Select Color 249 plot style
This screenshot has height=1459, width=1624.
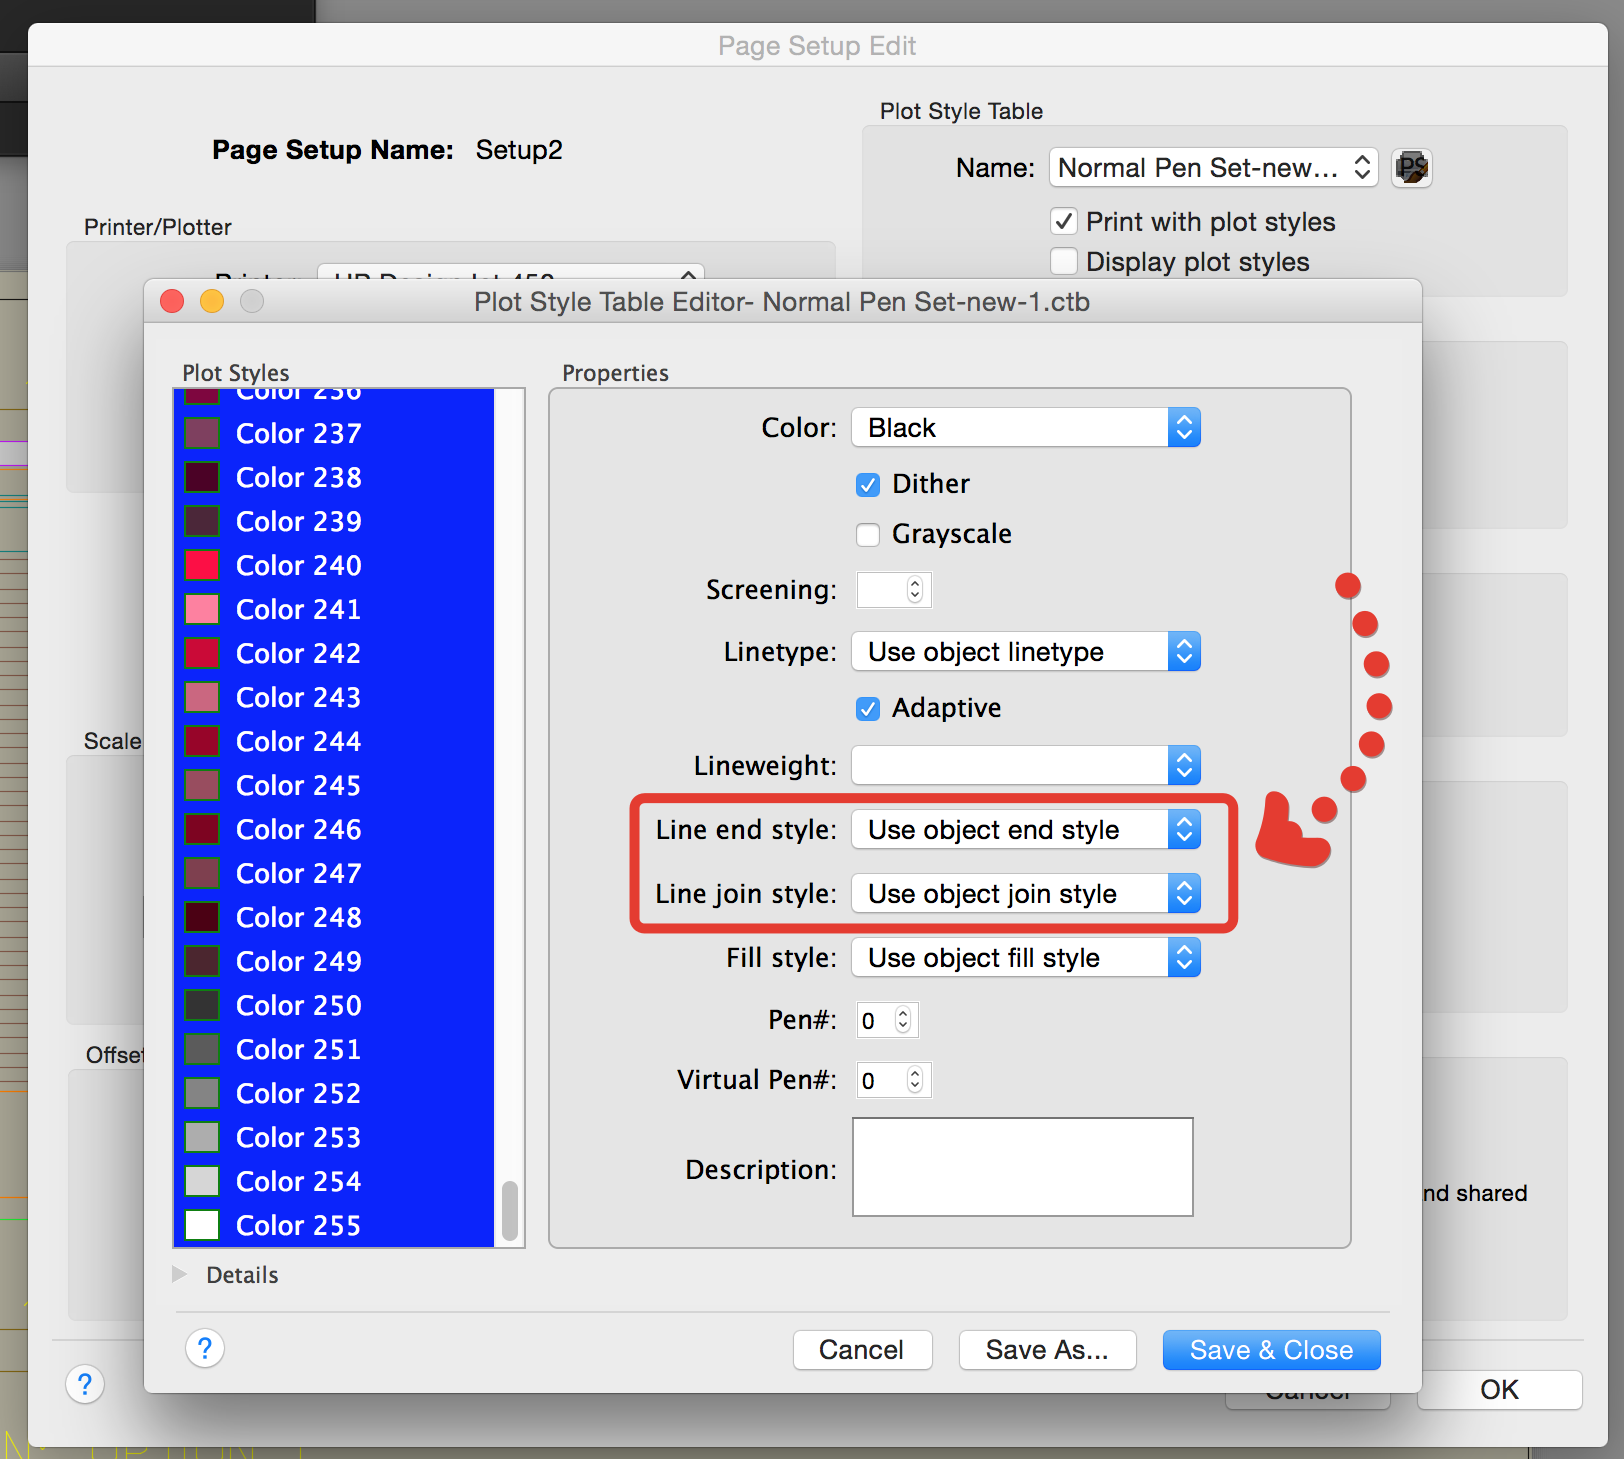point(334,962)
